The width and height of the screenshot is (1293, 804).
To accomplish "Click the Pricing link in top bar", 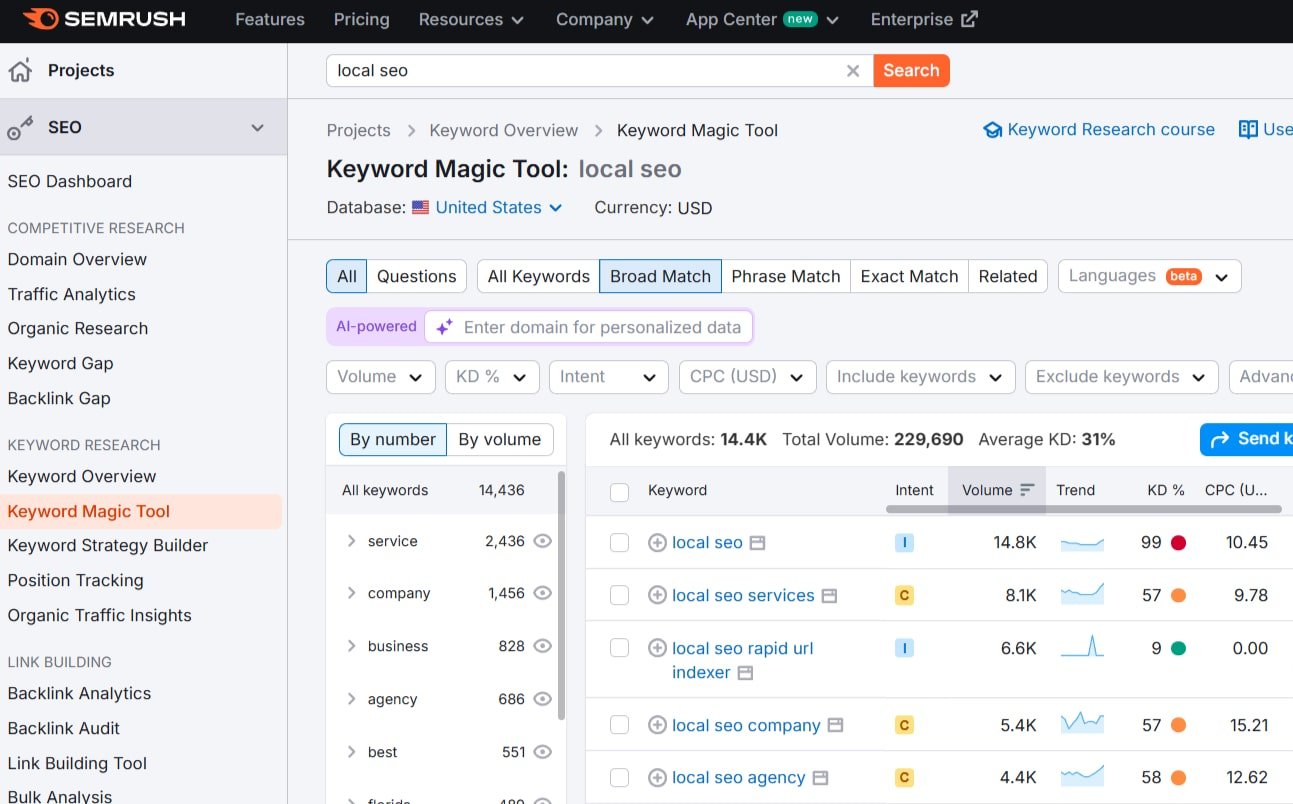I will click(361, 20).
